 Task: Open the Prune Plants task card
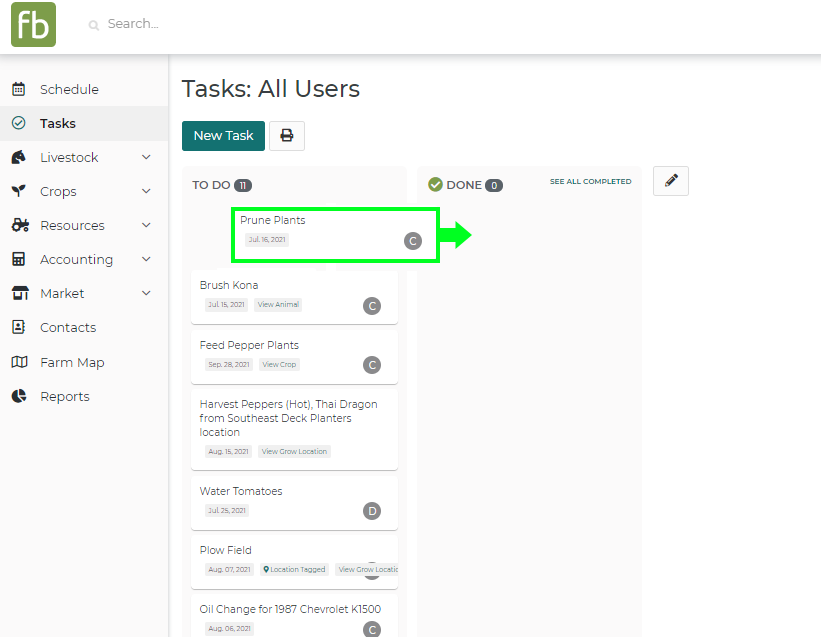click(x=335, y=235)
